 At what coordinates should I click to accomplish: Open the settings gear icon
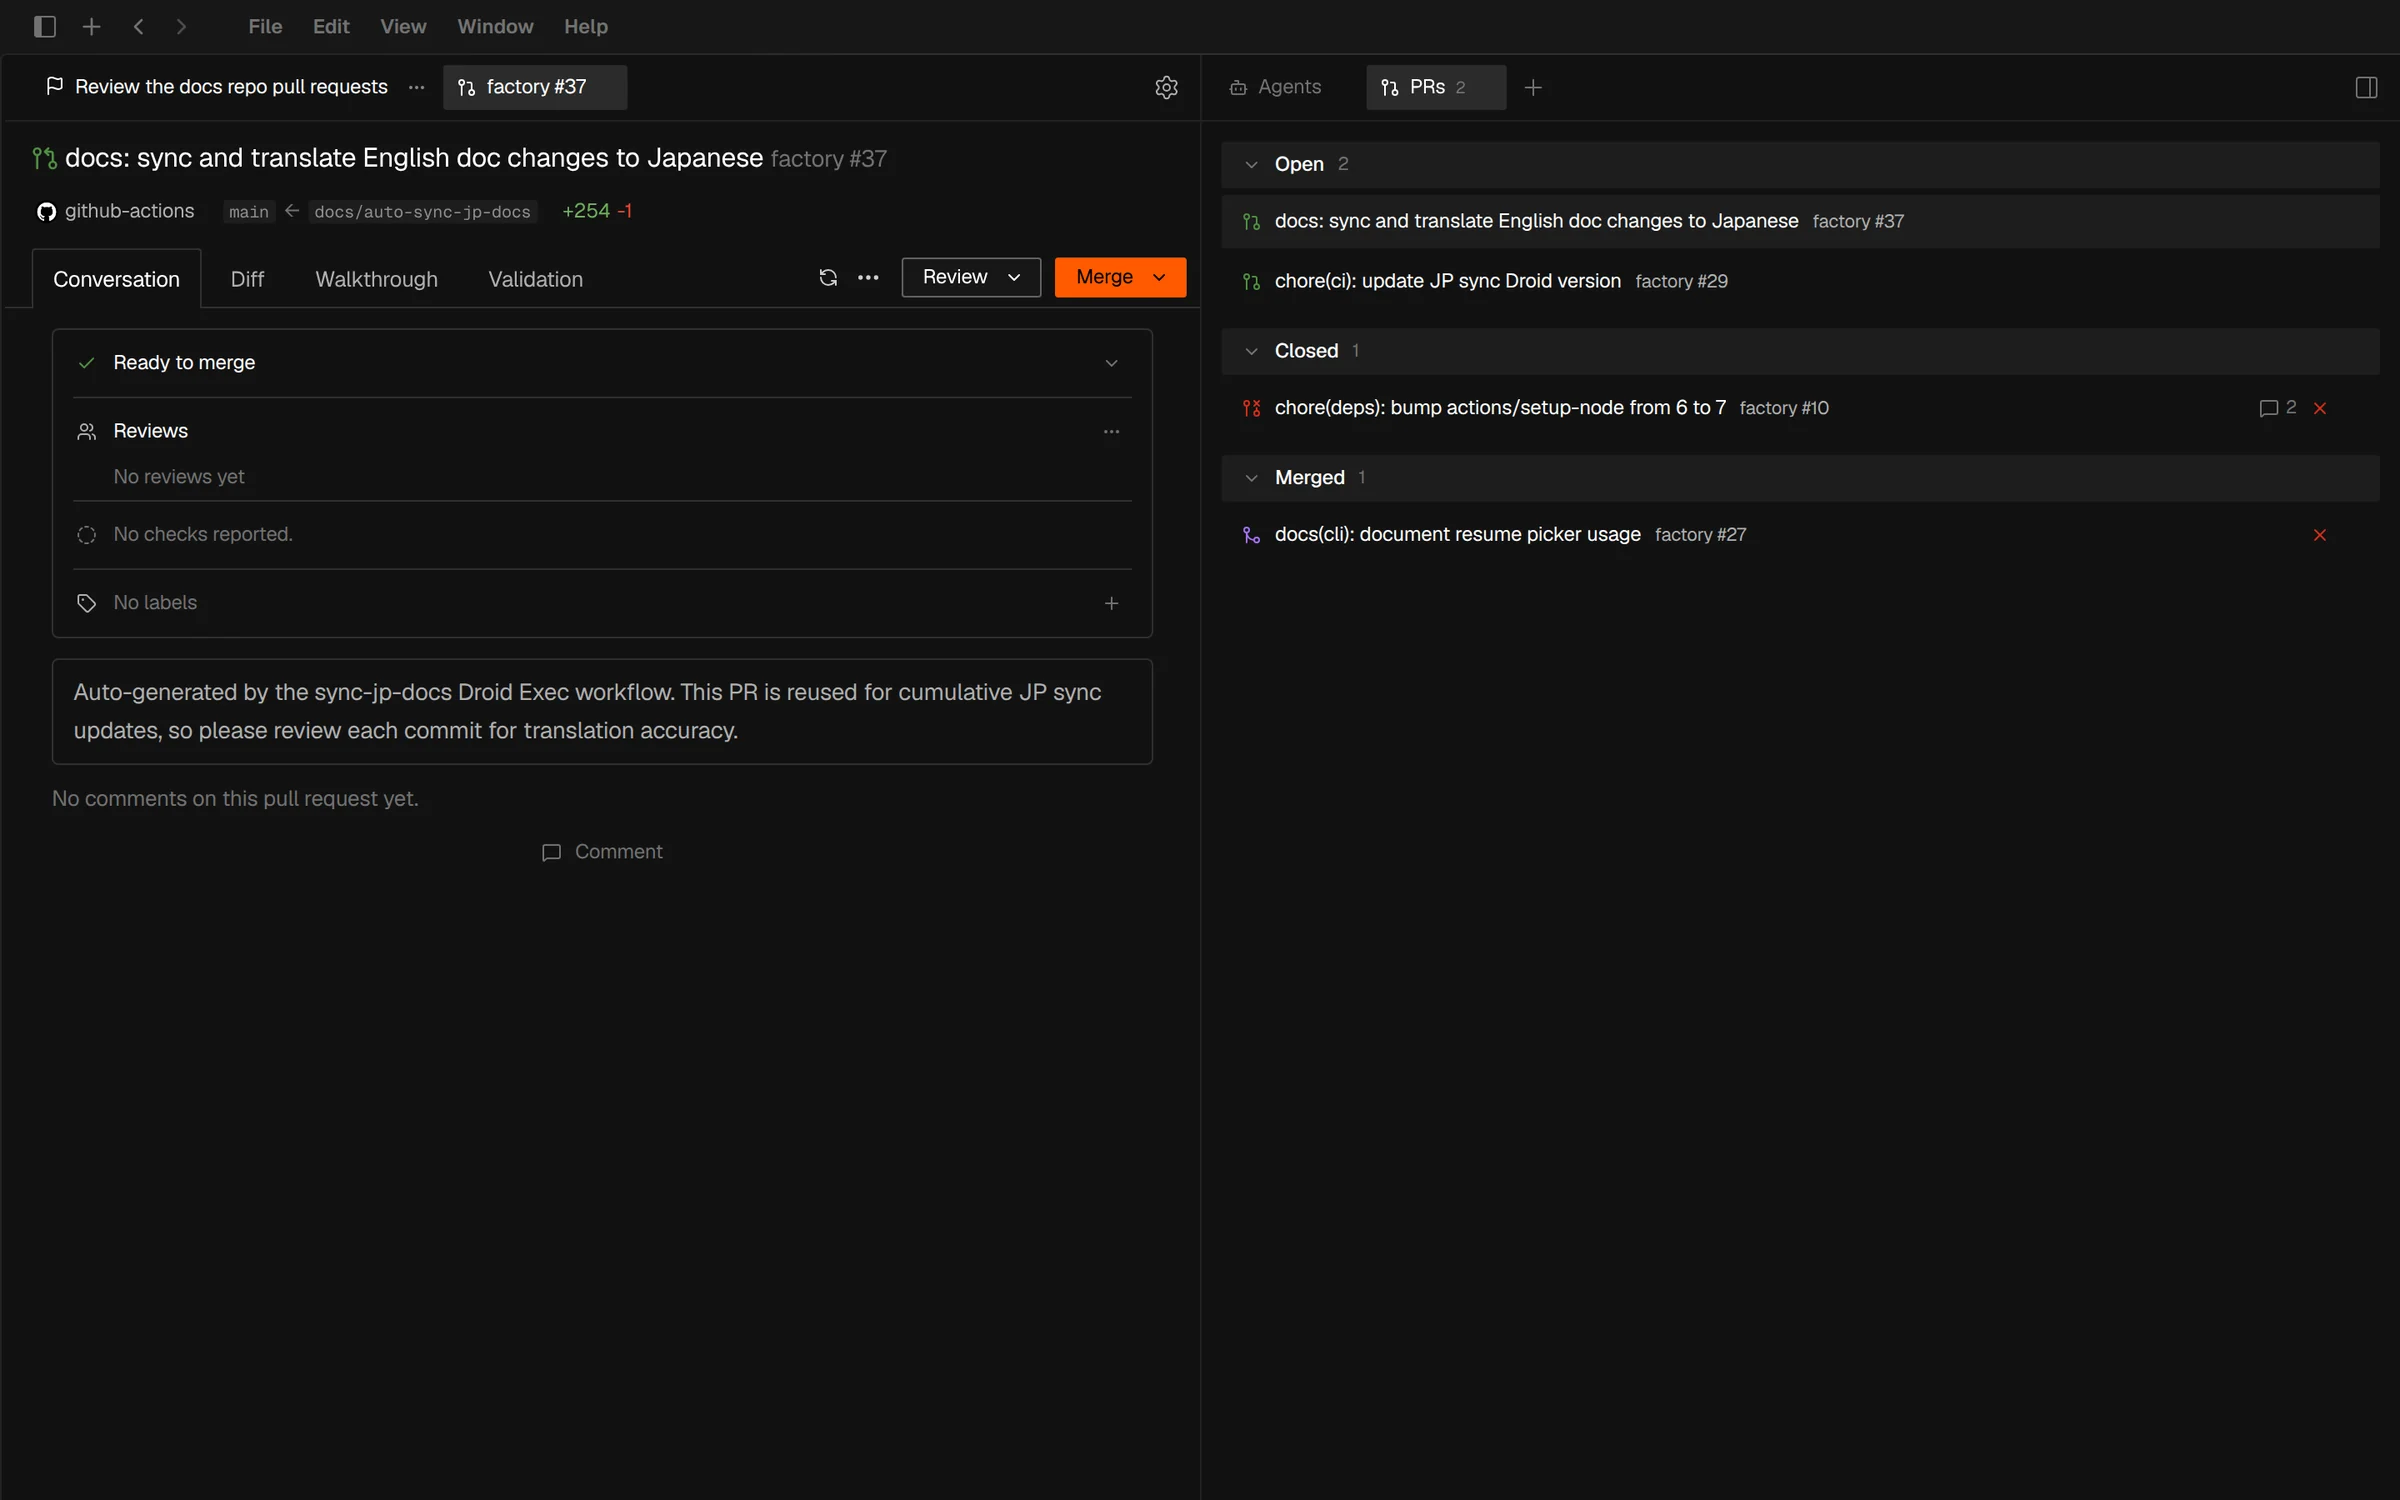1166,87
